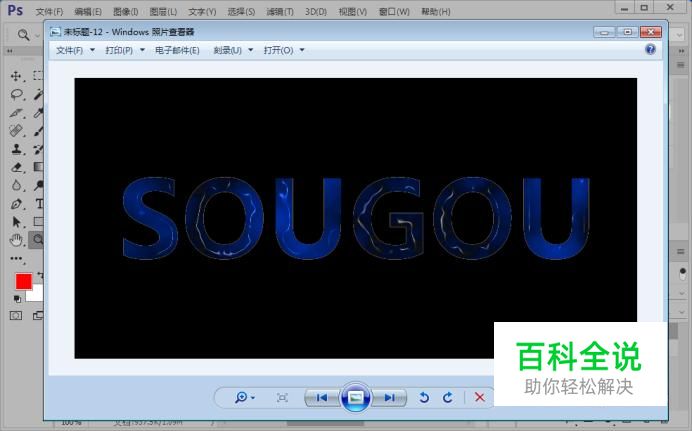Select the Horizontal Type tool
This screenshot has height=431, width=692.
39,204
